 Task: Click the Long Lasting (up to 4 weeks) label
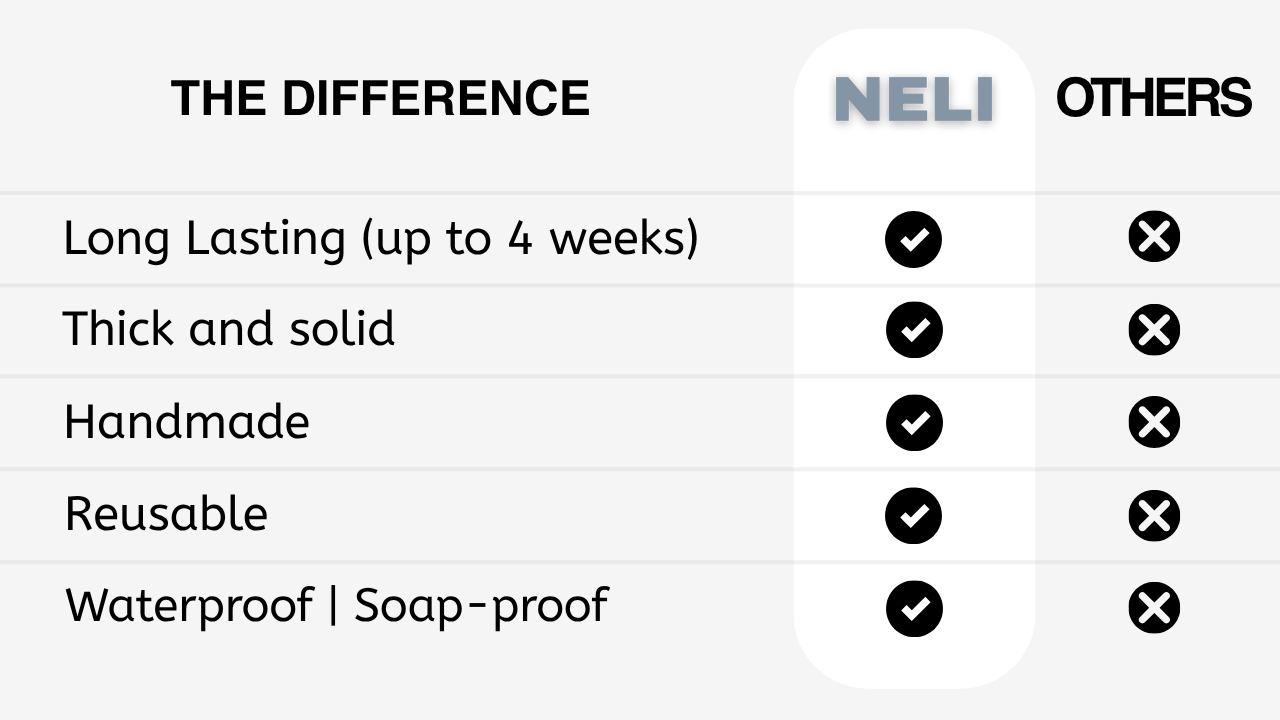click(381, 239)
